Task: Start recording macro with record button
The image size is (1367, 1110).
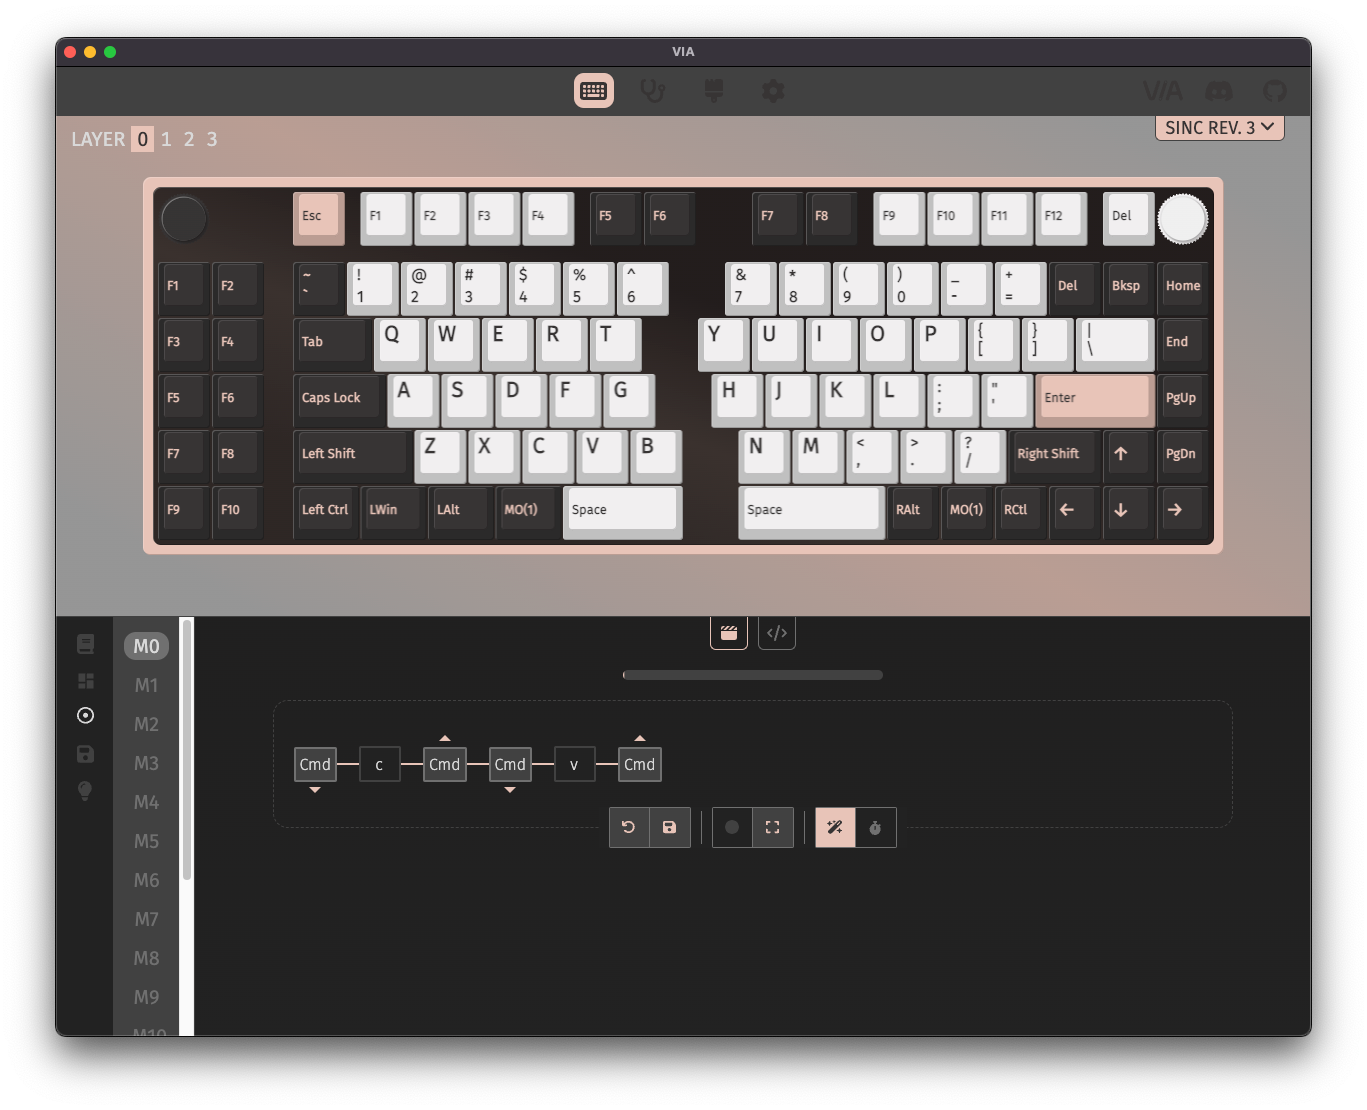Action: pyautogui.click(x=732, y=827)
